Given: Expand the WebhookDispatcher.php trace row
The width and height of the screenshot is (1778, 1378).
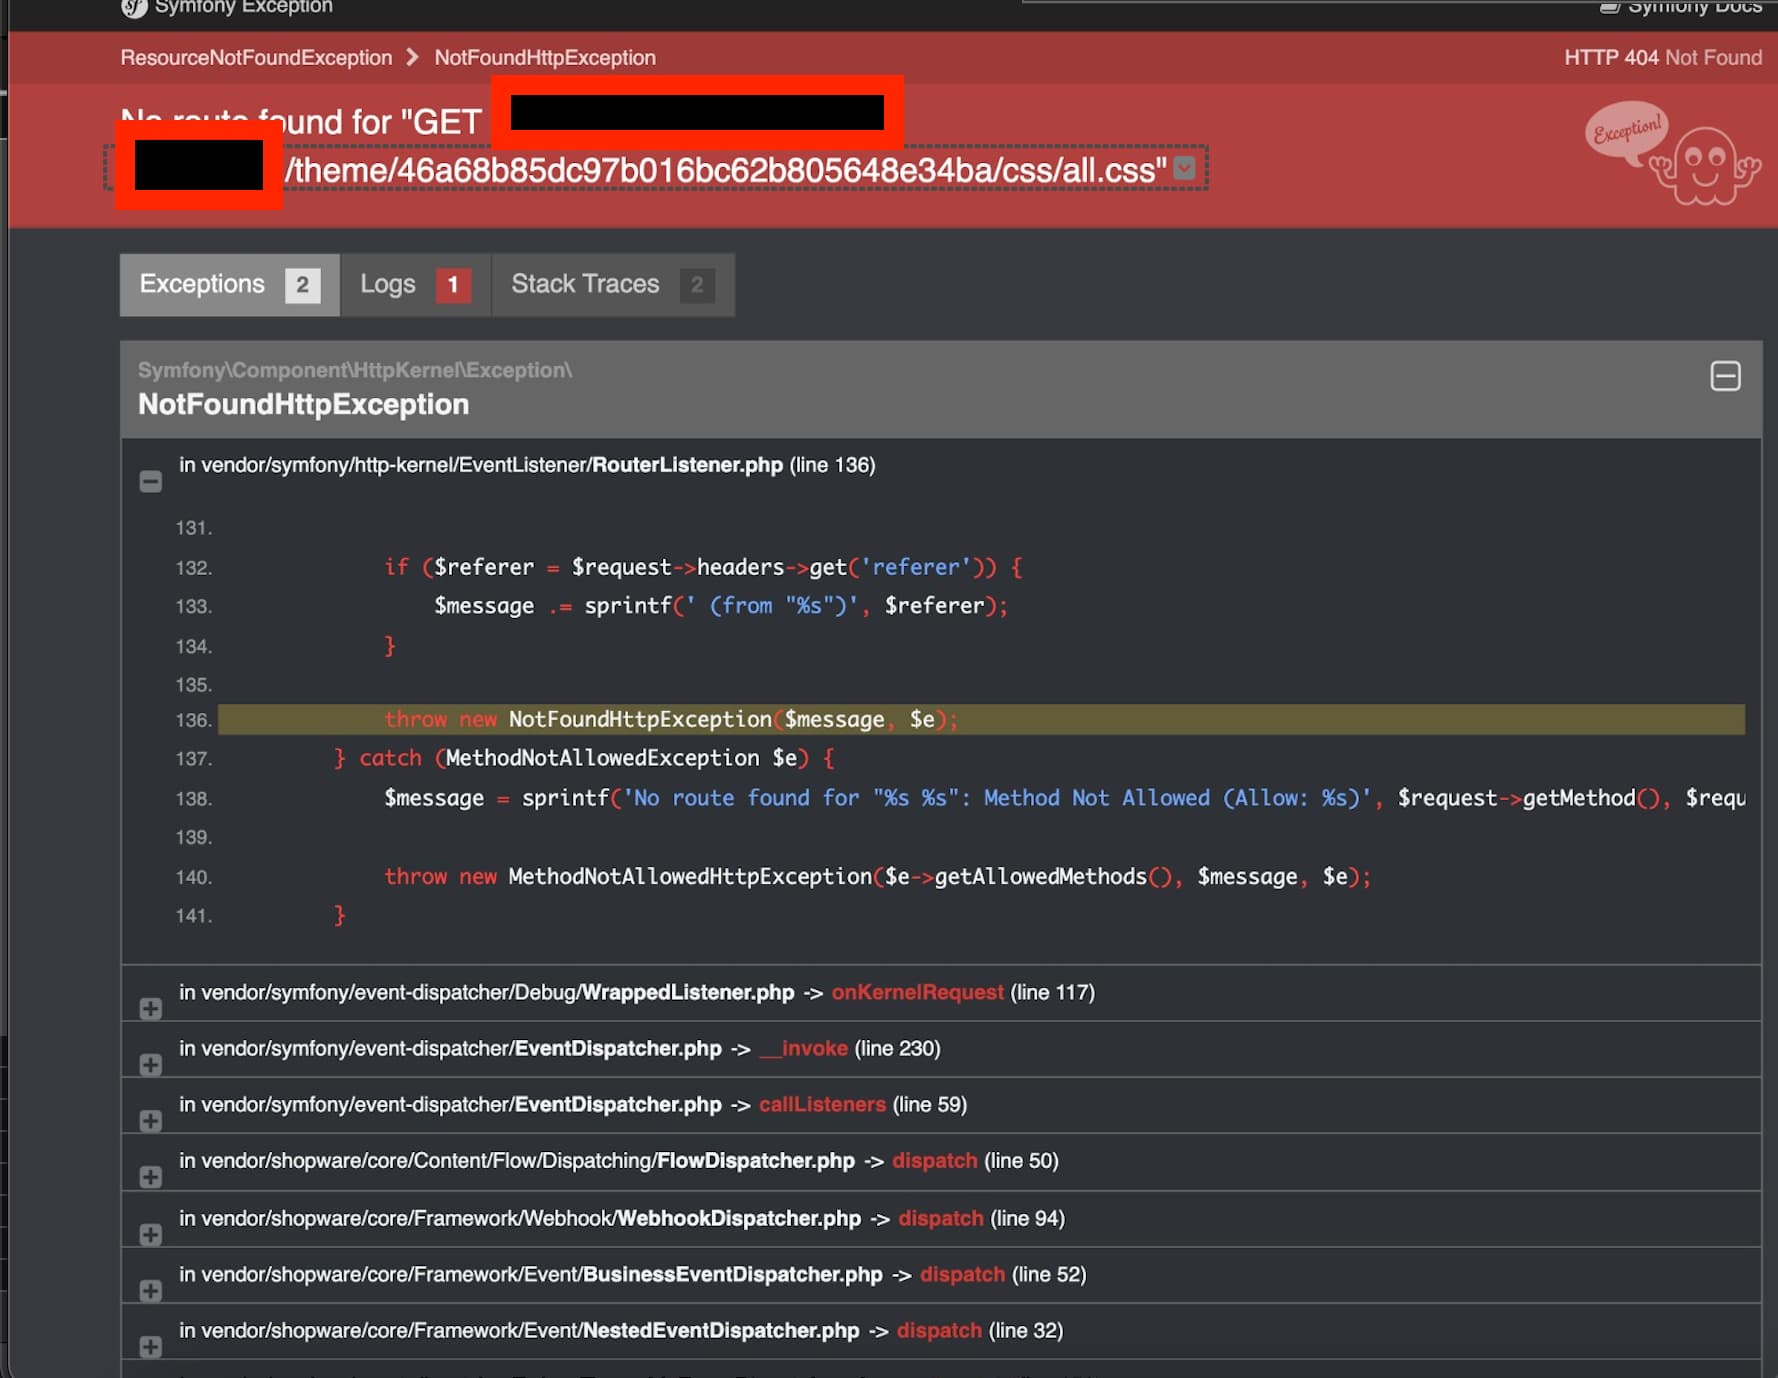Looking at the screenshot, I should (x=150, y=1235).
